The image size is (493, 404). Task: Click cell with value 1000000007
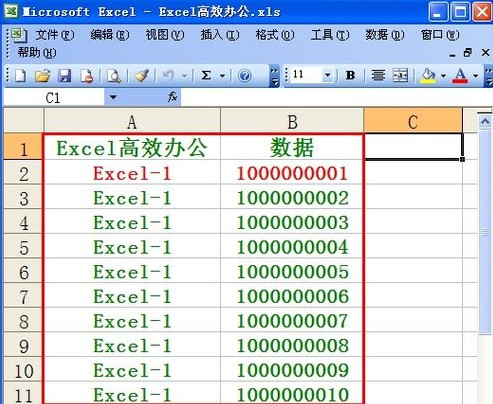[x=292, y=320]
